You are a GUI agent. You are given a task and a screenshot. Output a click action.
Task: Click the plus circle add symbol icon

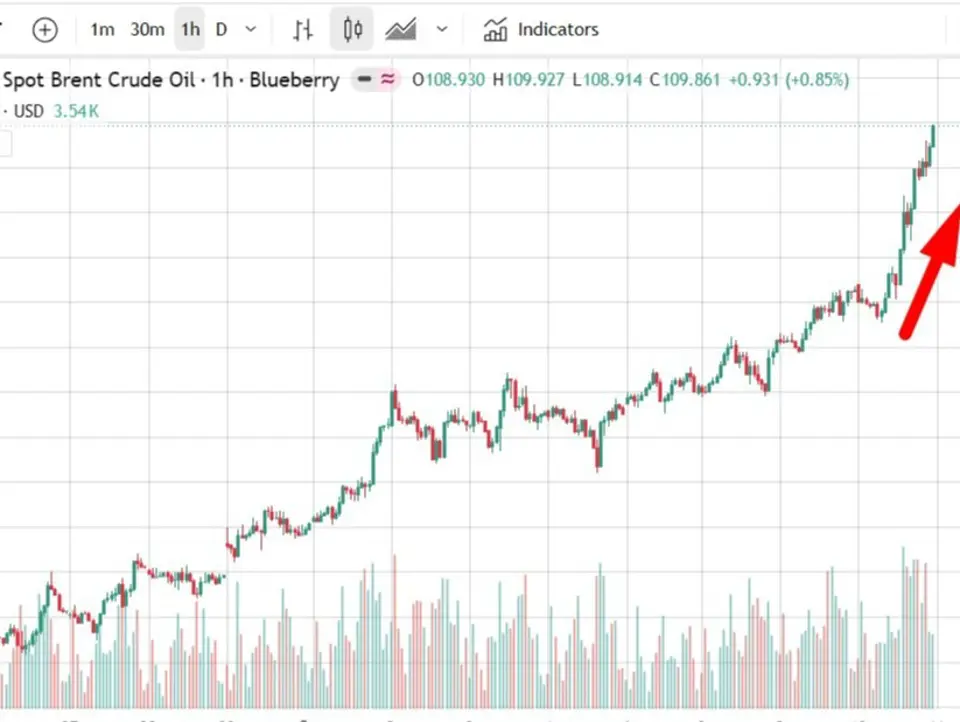[45, 29]
